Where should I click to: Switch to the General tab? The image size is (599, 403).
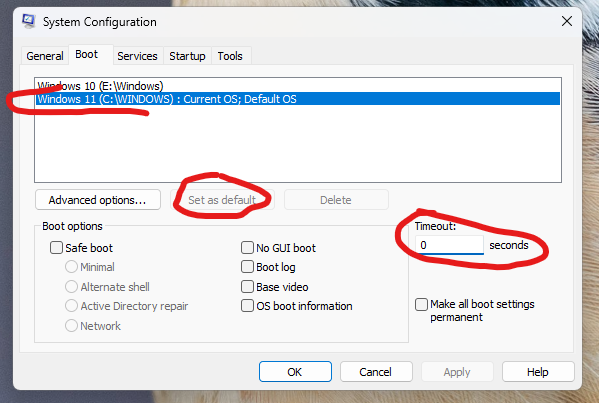pyautogui.click(x=45, y=56)
